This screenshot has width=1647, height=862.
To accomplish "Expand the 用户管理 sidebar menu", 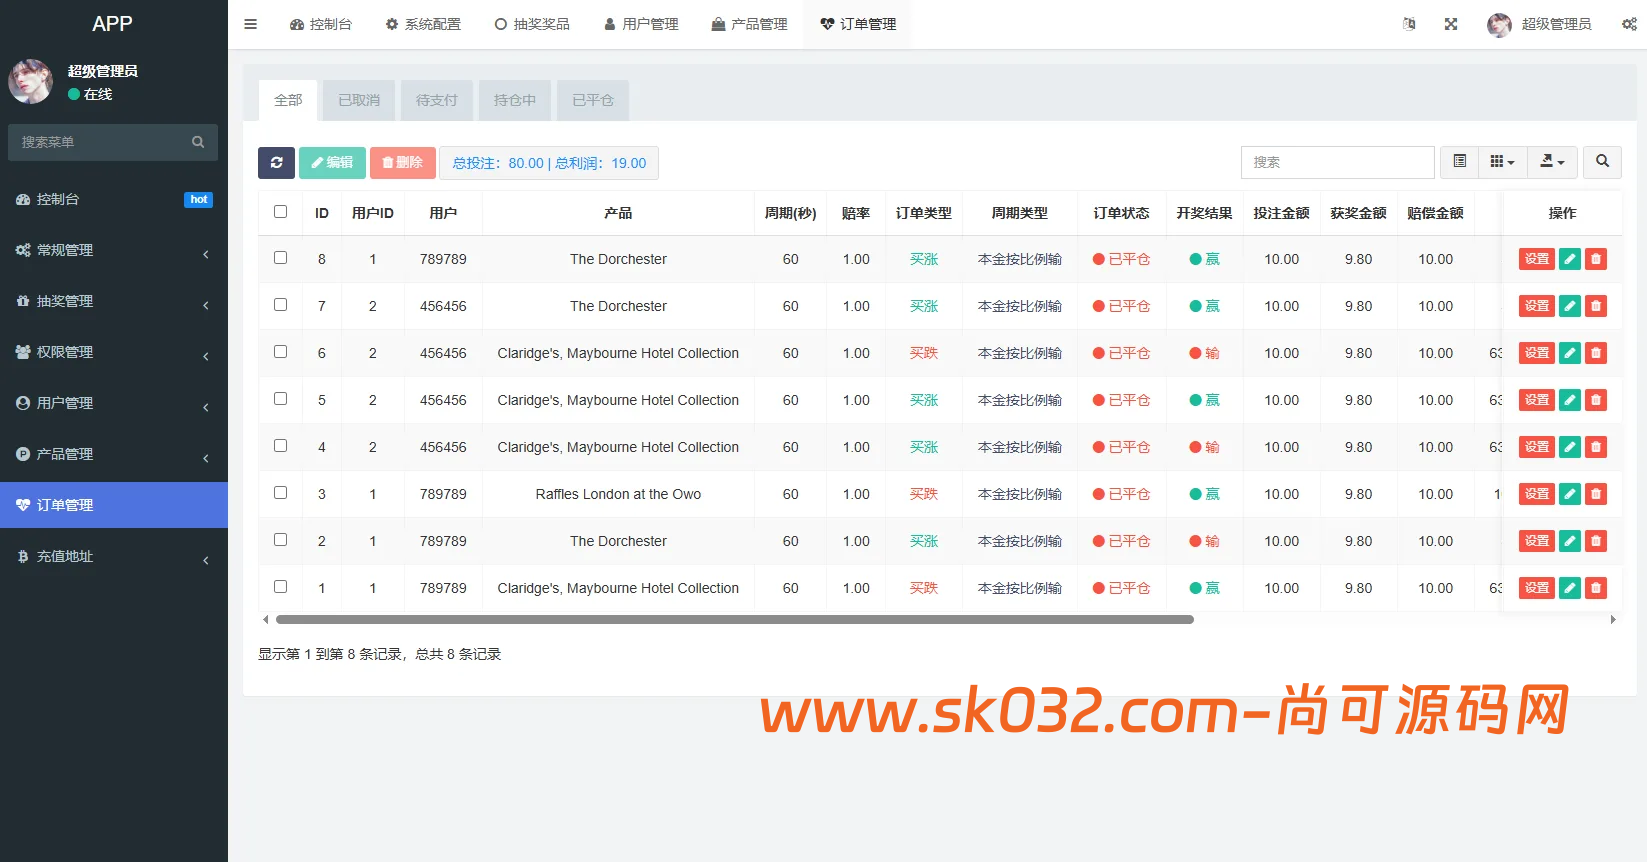I will (x=114, y=403).
